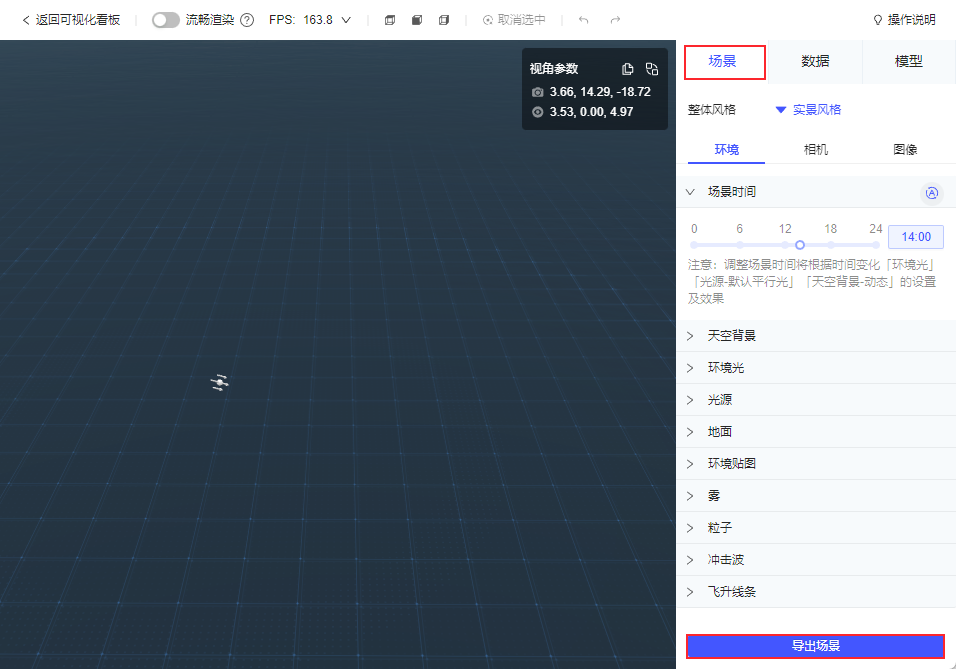Expand the 地面 section
956x669 pixels.
[816, 432]
